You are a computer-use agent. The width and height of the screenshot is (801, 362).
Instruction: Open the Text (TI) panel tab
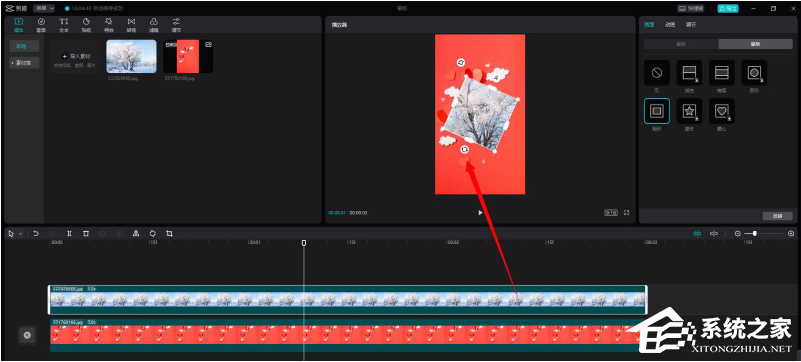click(x=63, y=24)
